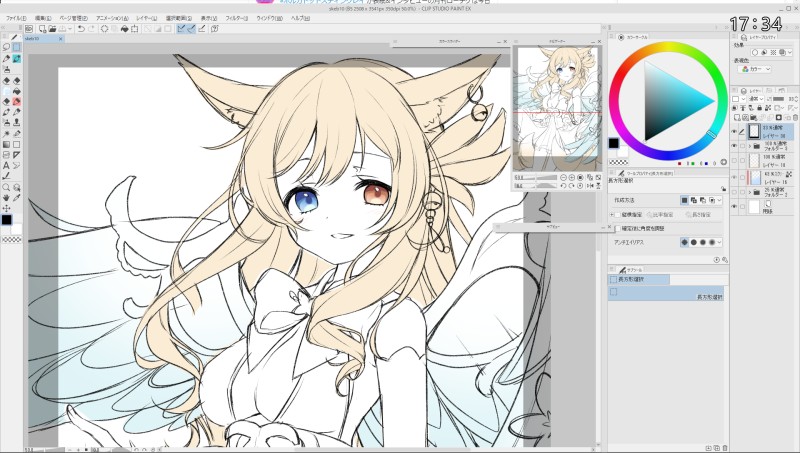Toggle visibility eye of the selected top layer
The image size is (800, 453).
point(734,132)
